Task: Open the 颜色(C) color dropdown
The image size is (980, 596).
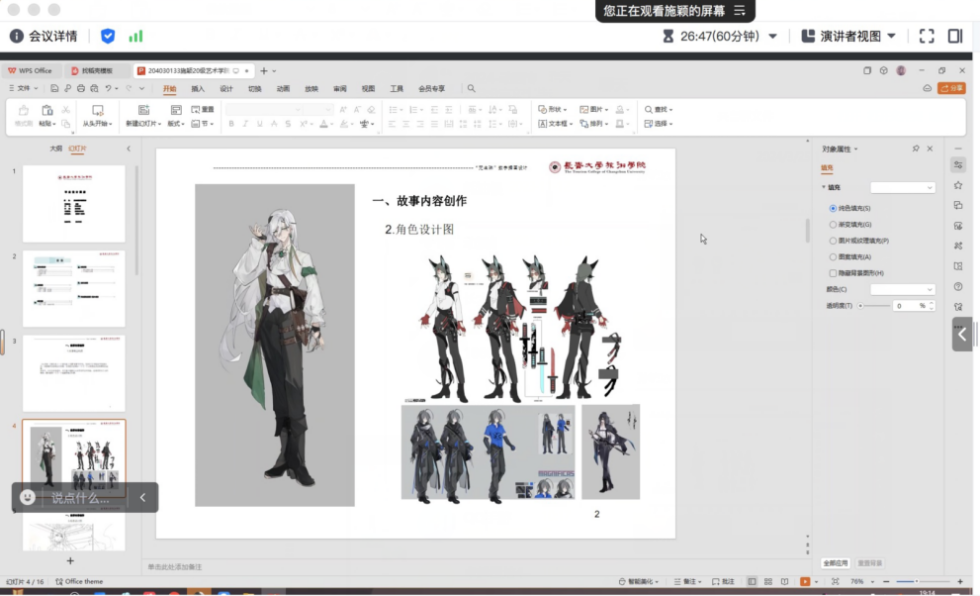Action: pos(902,289)
